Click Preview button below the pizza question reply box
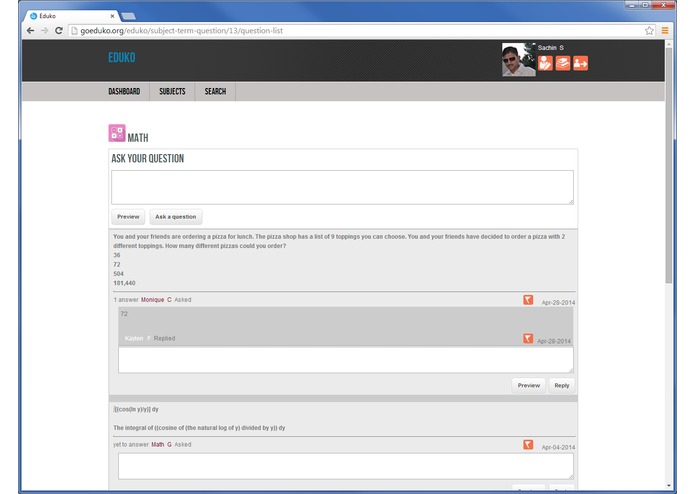The width and height of the screenshot is (695, 494). pos(529,385)
